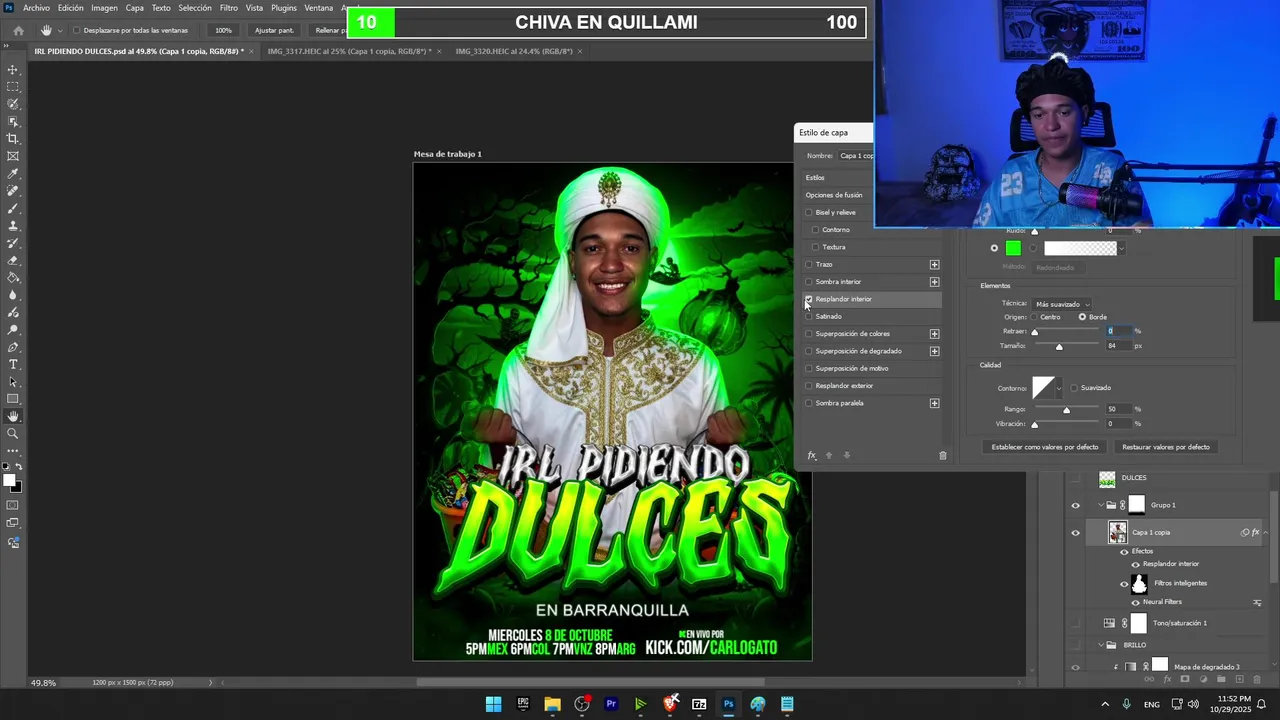
Task: Open the Hand tool preset dropdown
Action: click(59, 30)
